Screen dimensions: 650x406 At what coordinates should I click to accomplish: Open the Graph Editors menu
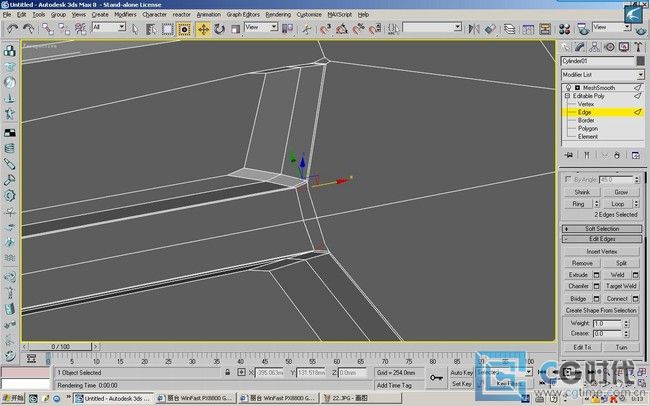[243, 15]
